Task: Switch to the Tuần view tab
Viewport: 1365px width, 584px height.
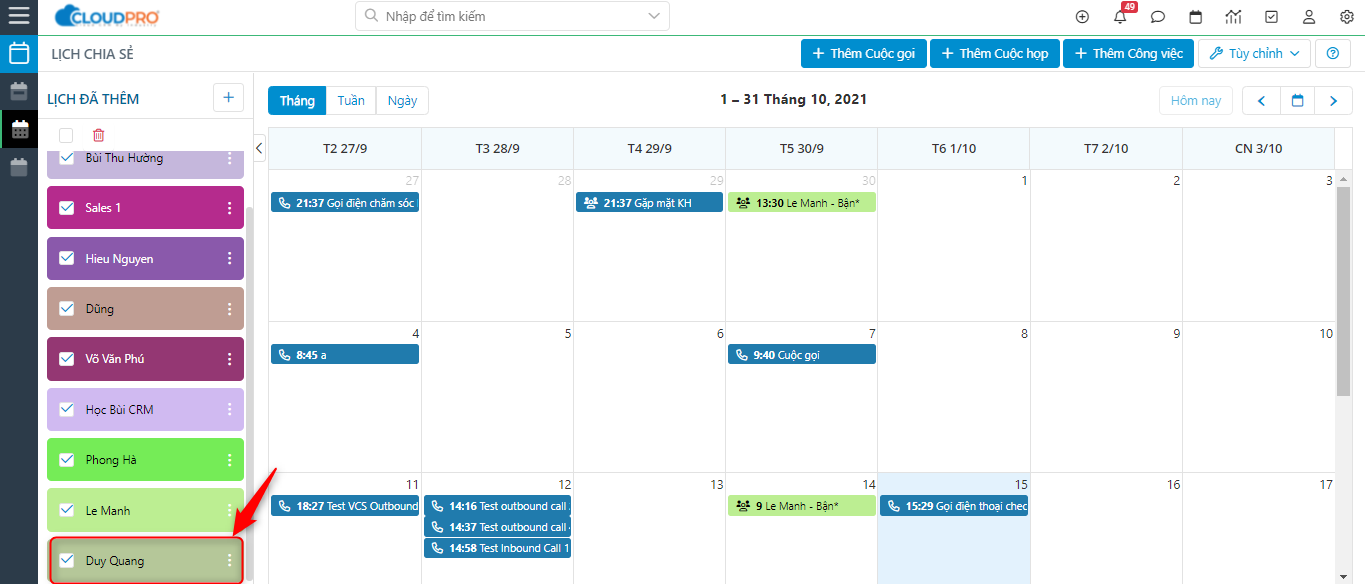Action: [351, 101]
